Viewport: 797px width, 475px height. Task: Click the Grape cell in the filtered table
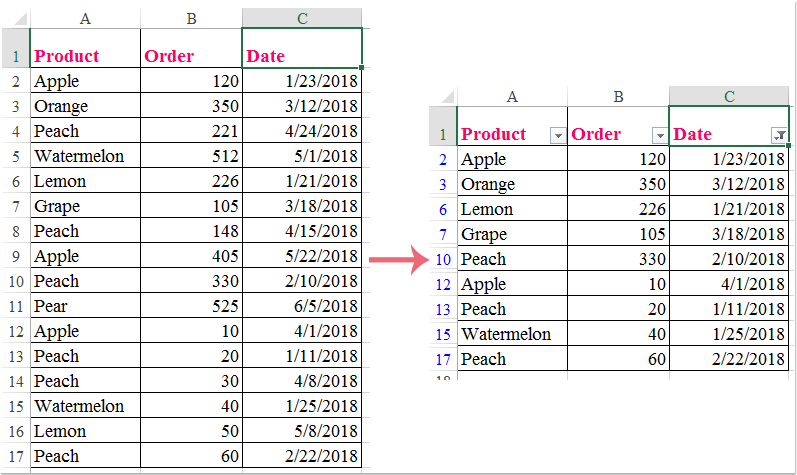pos(512,234)
